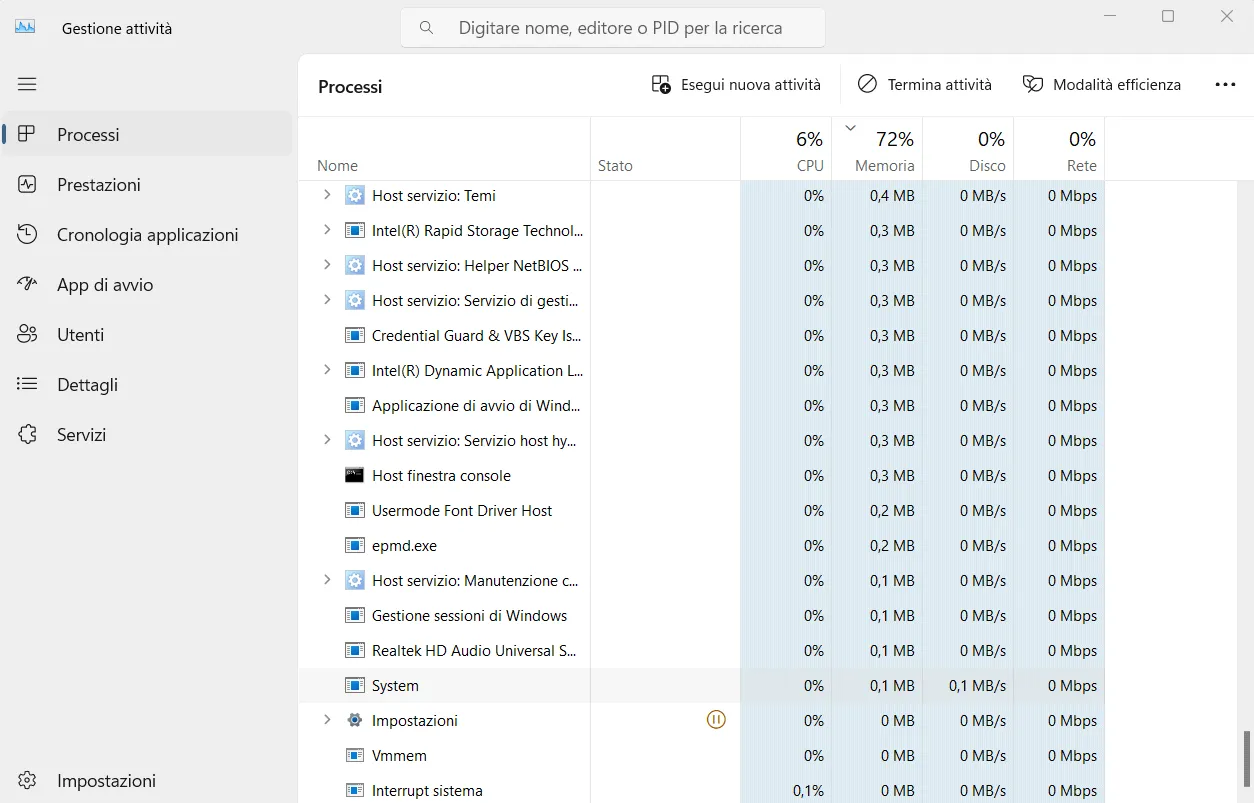The image size is (1254, 803).
Task: Click the Esegui nuova attività icon
Action: [661, 84]
